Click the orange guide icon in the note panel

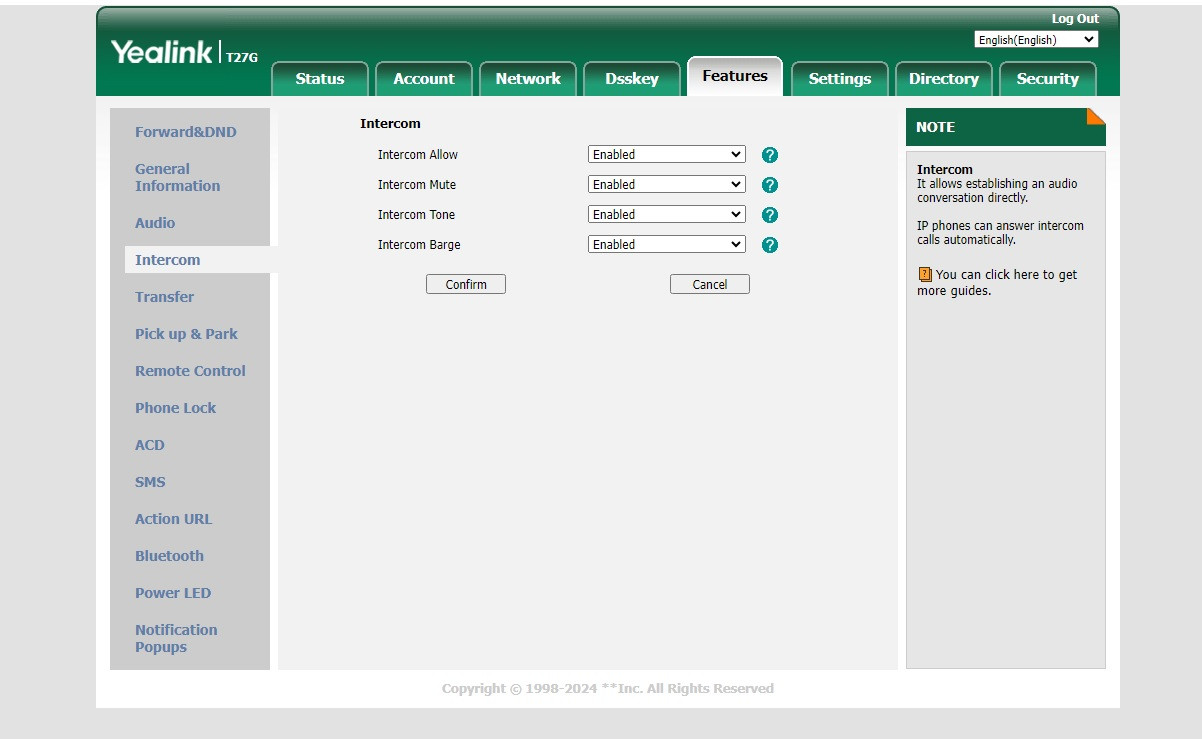tap(925, 274)
